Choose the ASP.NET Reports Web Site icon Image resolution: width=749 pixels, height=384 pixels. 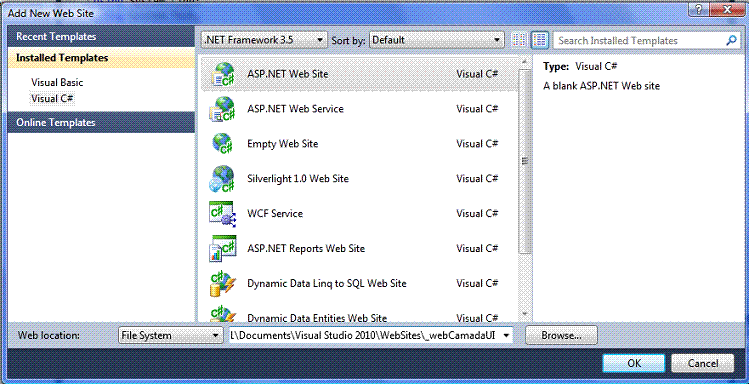pyautogui.click(x=222, y=249)
